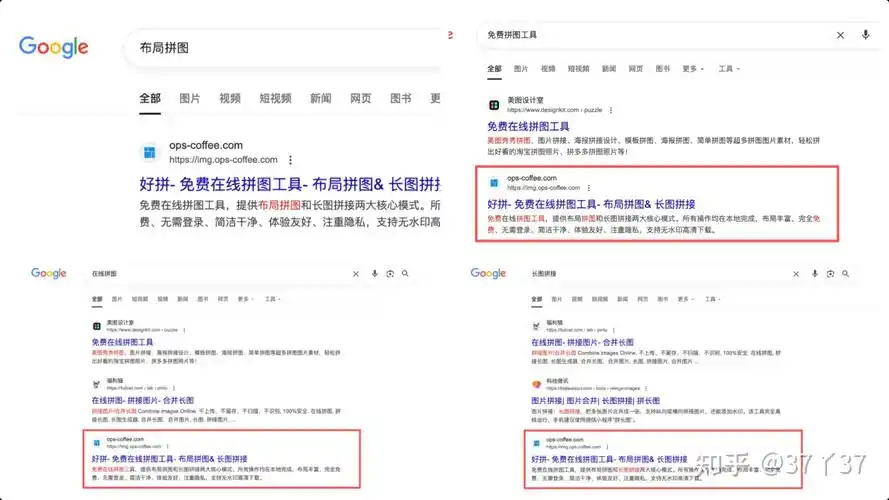Image resolution: width=889 pixels, height=500 pixels.
Task: Start voice search in the 长图拼接 search bar
Action: point(815,274)
